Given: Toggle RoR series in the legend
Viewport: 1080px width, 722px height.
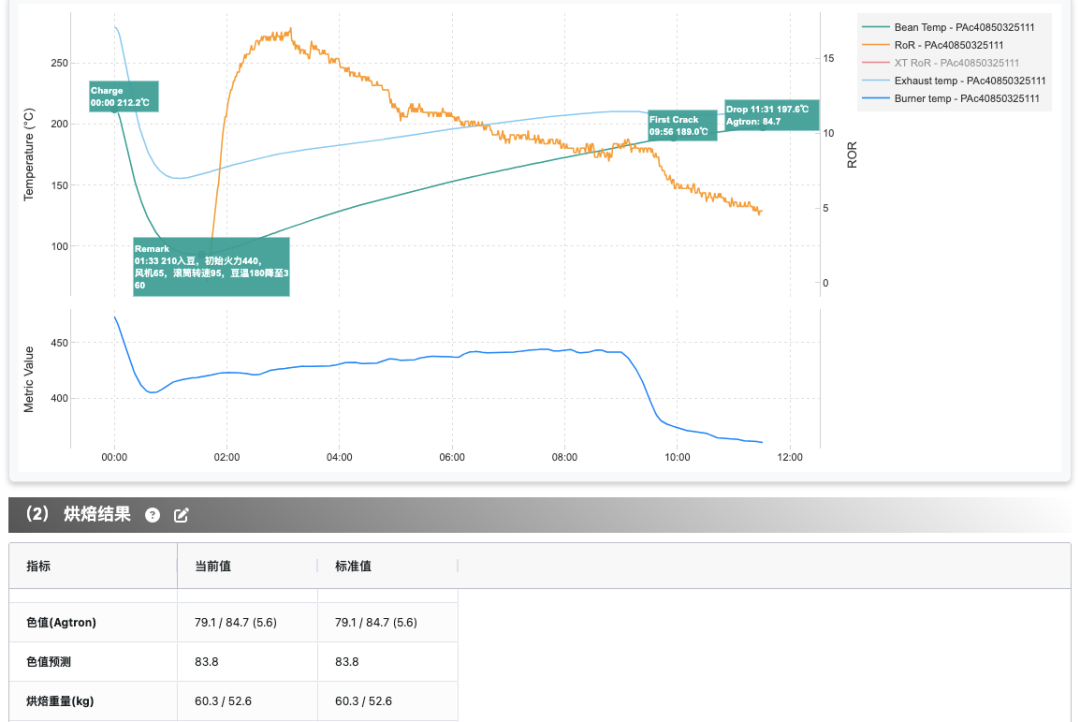Looking at the screenshot, I should (x=933, y=45).
